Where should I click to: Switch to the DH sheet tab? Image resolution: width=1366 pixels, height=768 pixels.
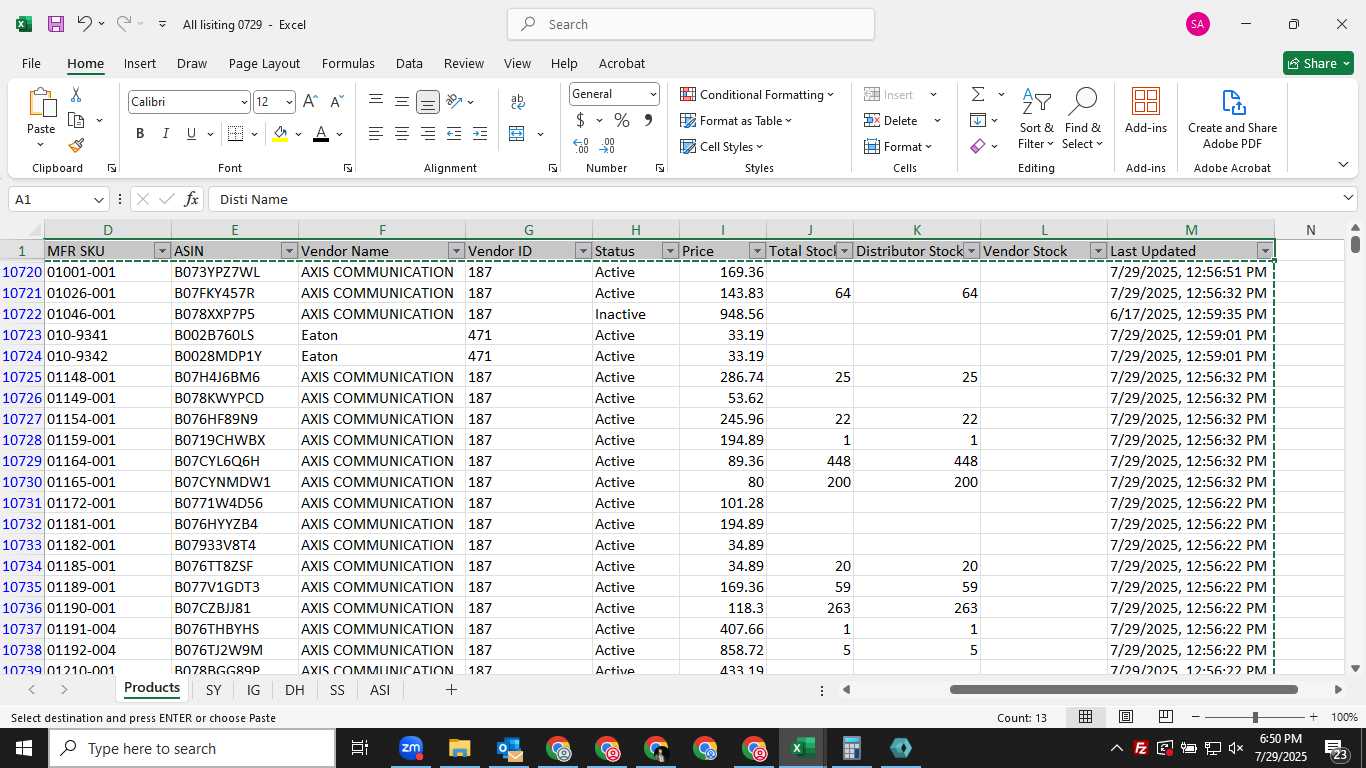294,690
